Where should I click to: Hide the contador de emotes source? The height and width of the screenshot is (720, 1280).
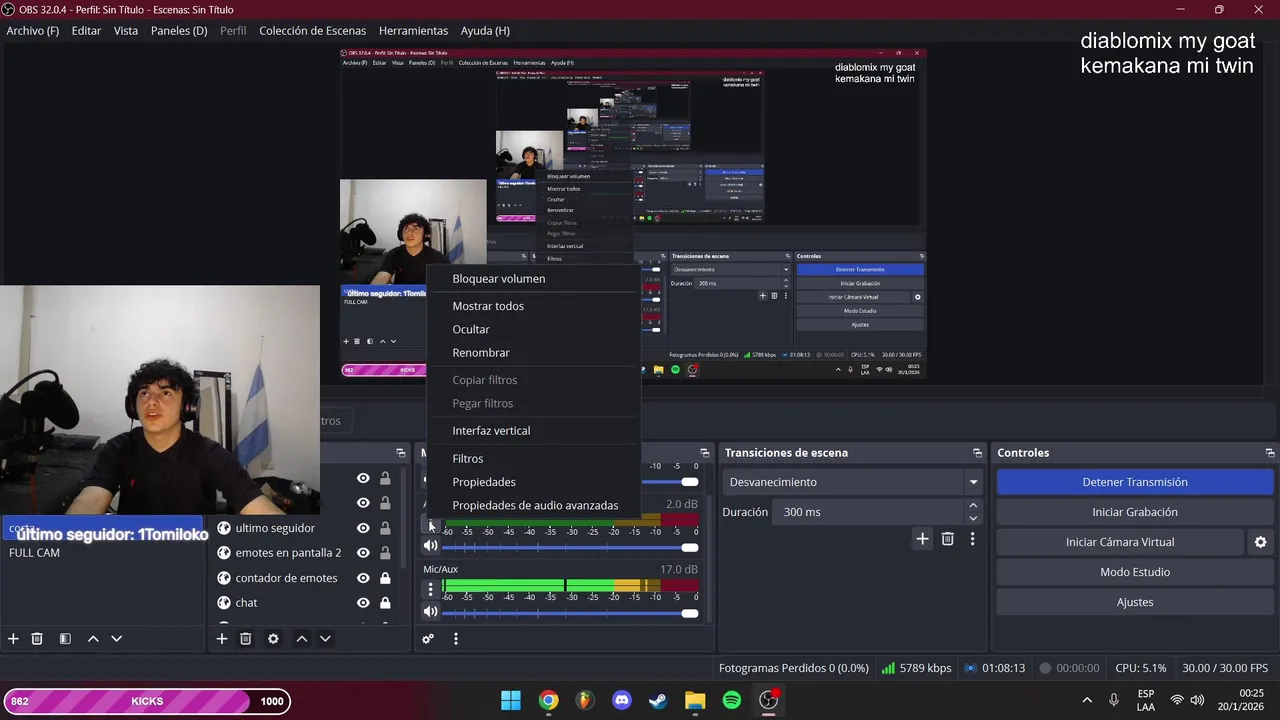pos(363,578)
